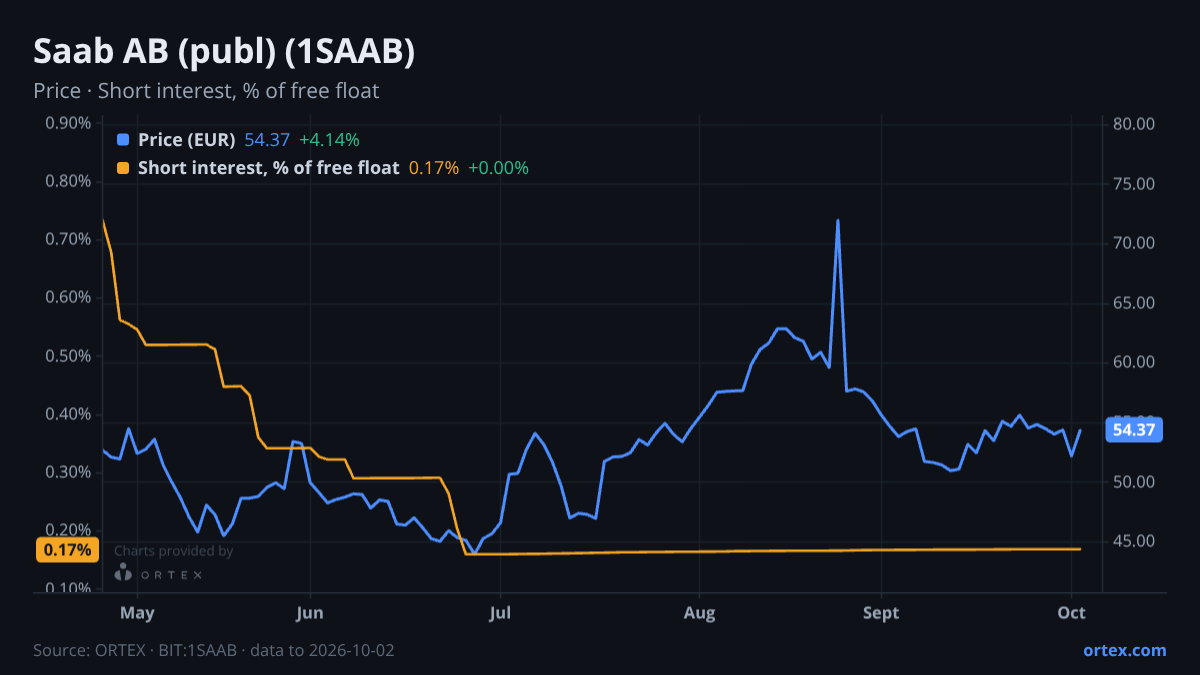Image resolution: width=1200 pixels, height=675 pixels.
Task: Click the Price · Short interest subtitle
Action: pyautogui.click(x=206, y=91)
